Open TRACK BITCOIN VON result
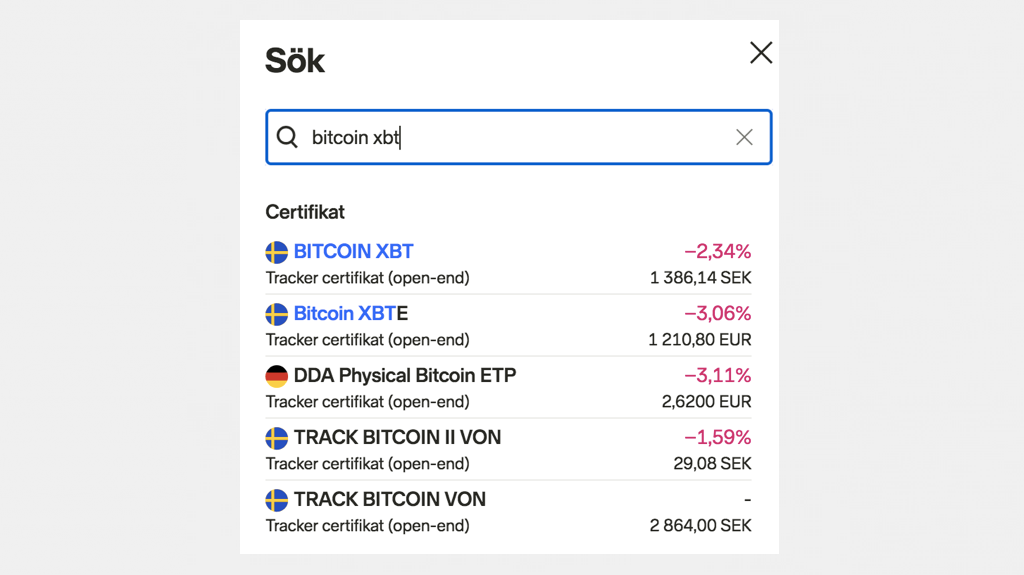Image resolution: width=1024 pixels, height=575 pixels. pyautogui.click(x=389, y=499)
